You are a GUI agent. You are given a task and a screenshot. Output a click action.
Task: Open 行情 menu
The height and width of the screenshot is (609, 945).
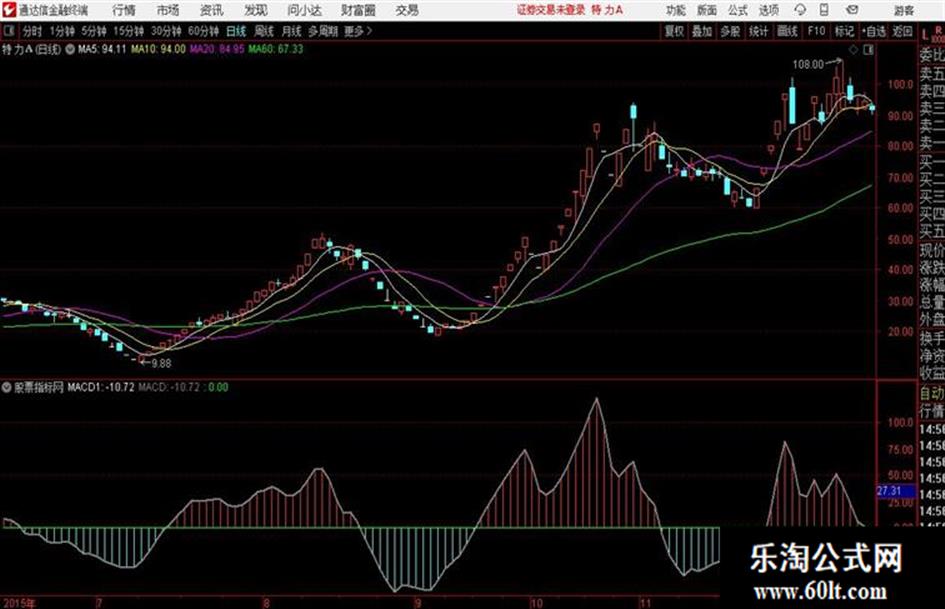[124, 10]
